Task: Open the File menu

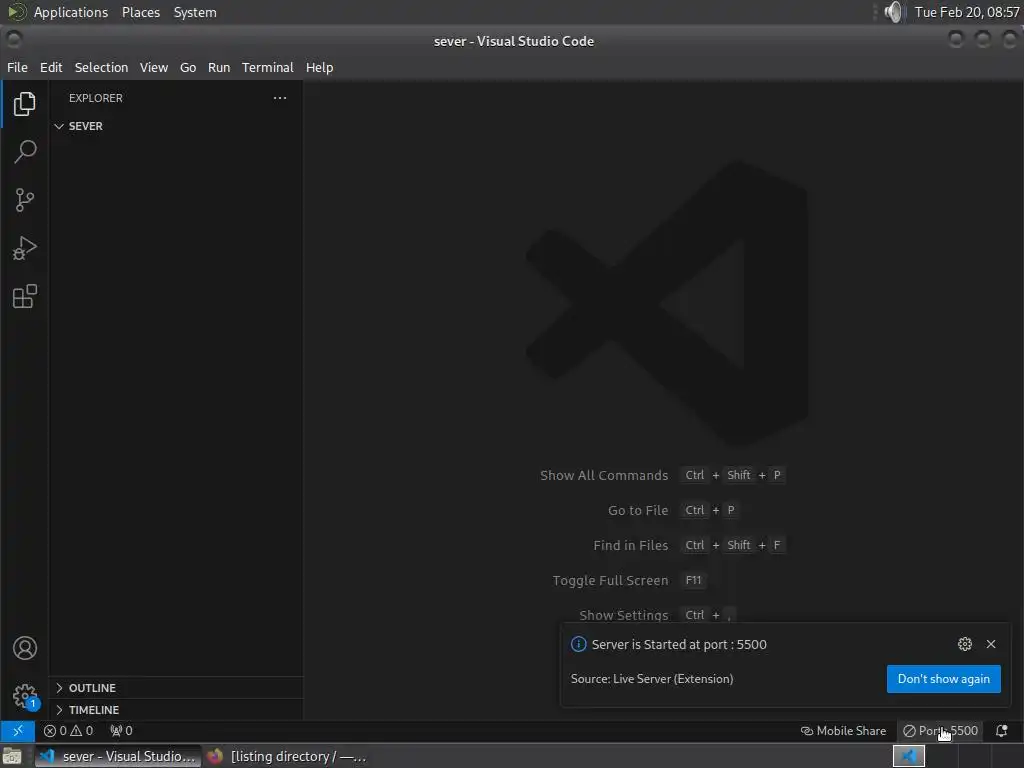Action: [x=18, y=67]
